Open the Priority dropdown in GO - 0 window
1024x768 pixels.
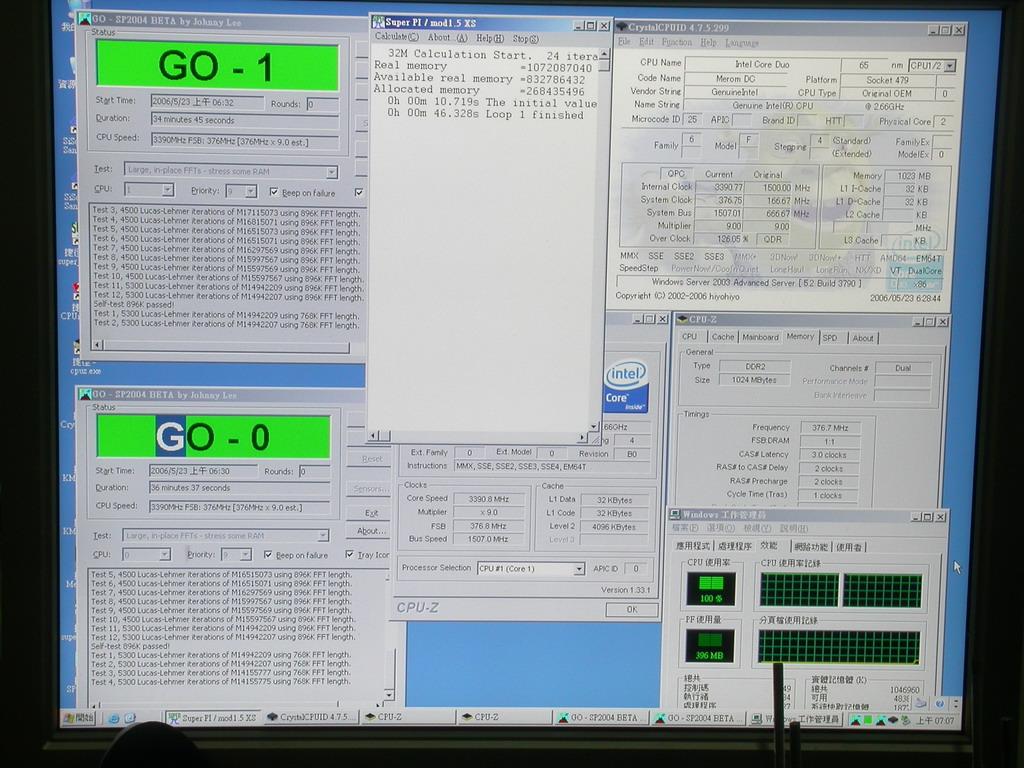(x=246, y=554)
